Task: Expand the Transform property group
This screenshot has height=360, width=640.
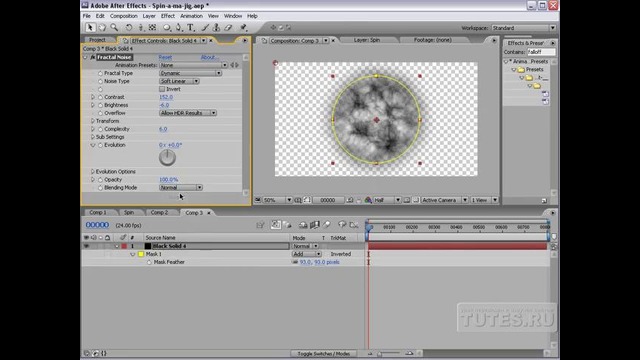Action: tap(93, 121)
